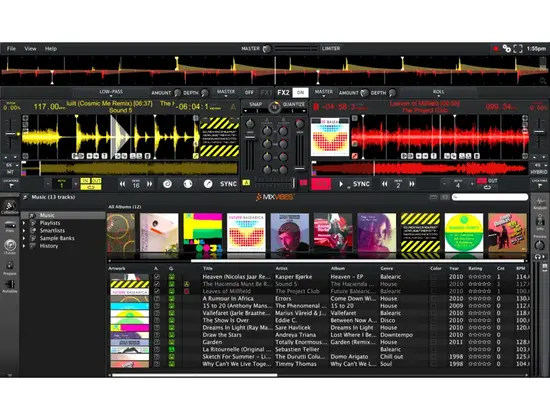This screenshot has height=420, width=550.
Task: Sort tracks by Title column header
Action: (208, 268)
